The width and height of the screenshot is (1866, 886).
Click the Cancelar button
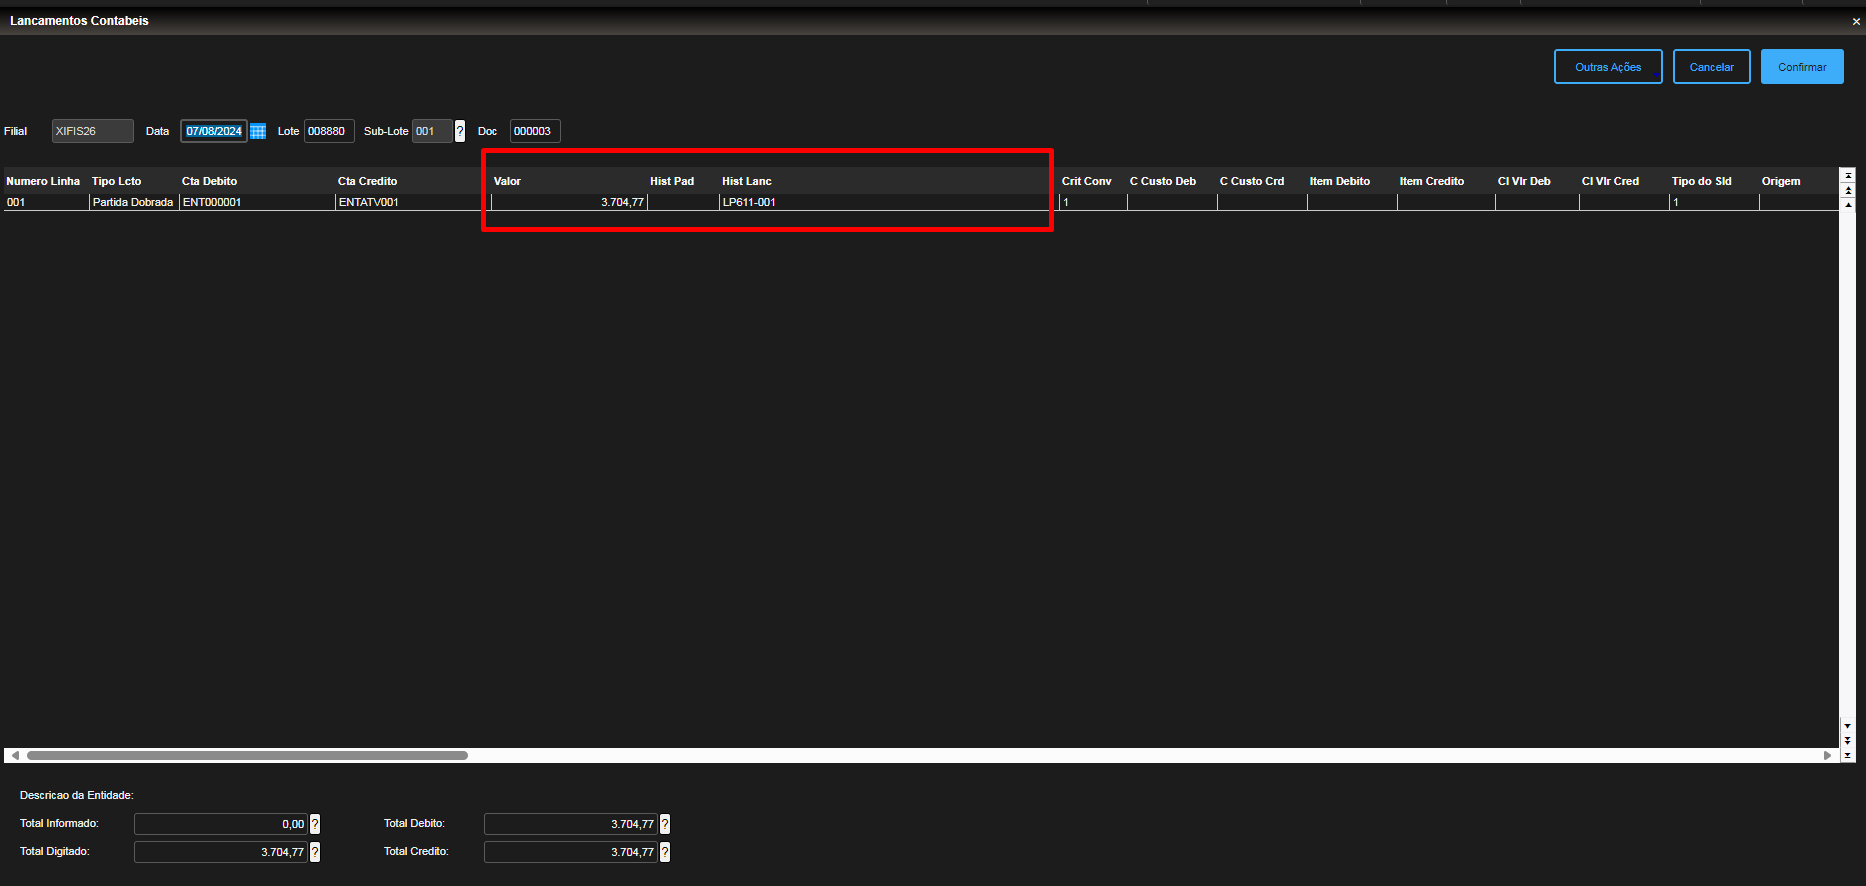click(x=1712, y=67)
